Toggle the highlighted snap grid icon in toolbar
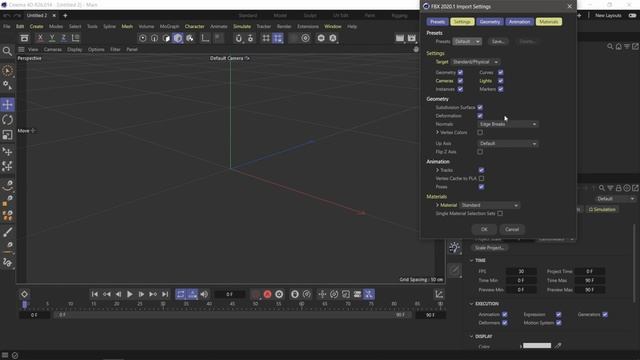 278,38
